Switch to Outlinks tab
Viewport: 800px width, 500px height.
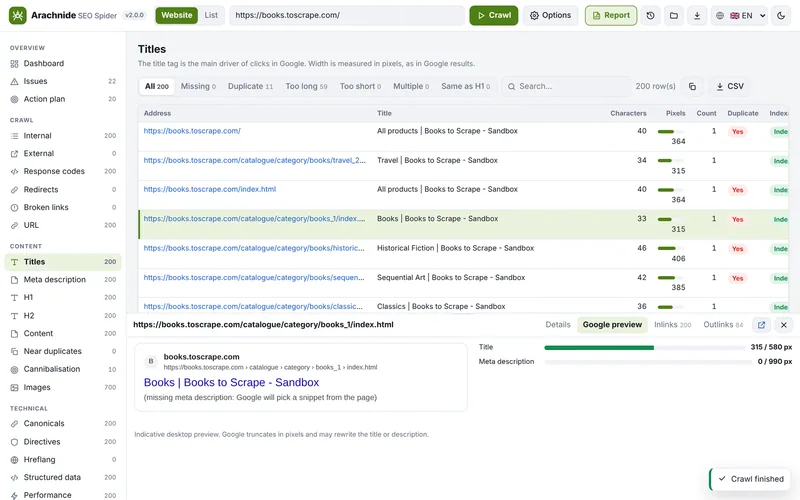723,324
